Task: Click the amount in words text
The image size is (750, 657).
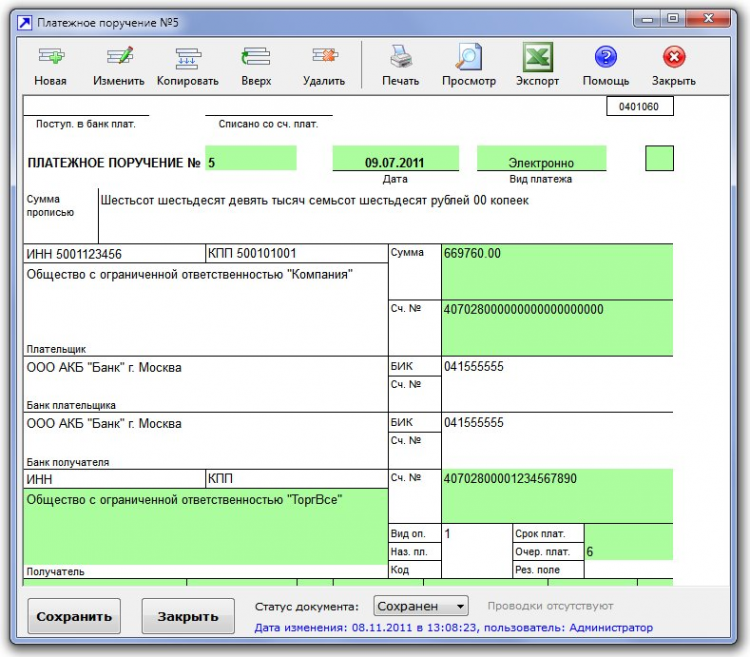Action: coord(315,200)
